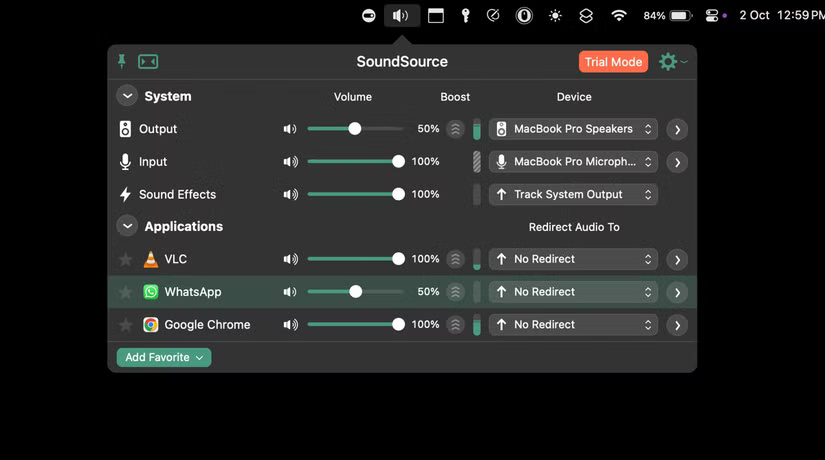Click the compact view icon beside pin
The image size is (825, 460).
tap(148, 62)
